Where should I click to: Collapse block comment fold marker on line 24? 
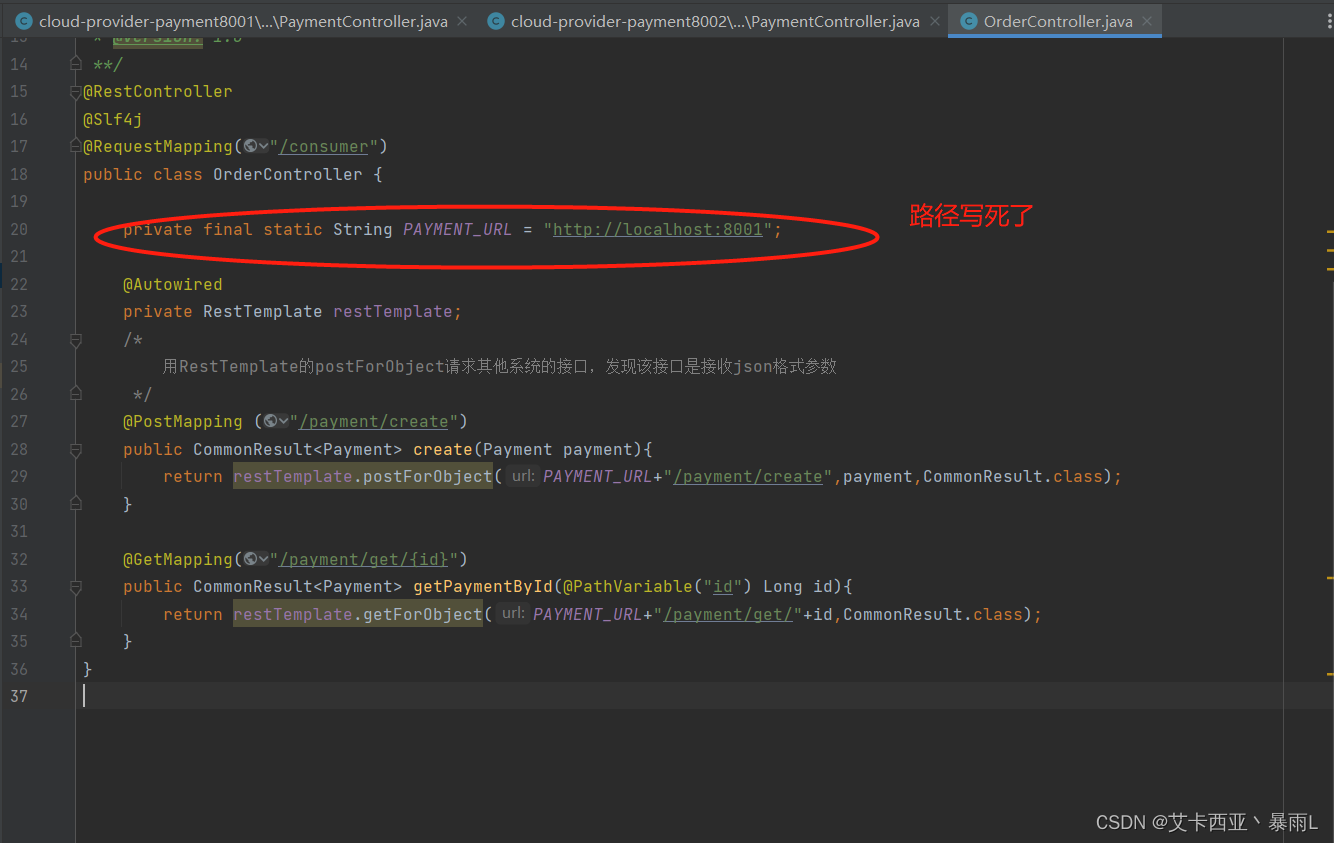pos(76,340)
